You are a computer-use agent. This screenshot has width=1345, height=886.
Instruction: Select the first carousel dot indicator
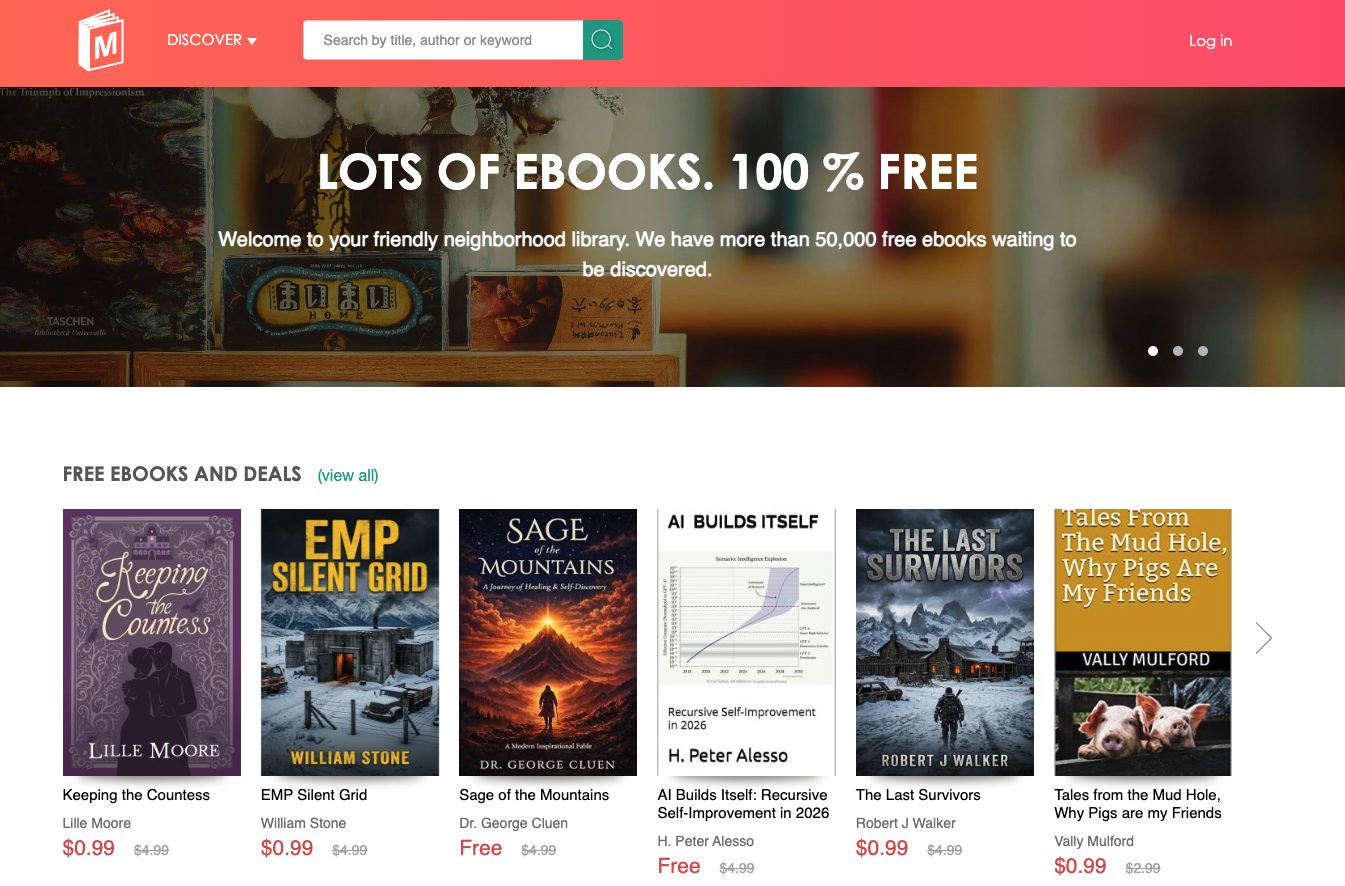(x=1152, y=351)
